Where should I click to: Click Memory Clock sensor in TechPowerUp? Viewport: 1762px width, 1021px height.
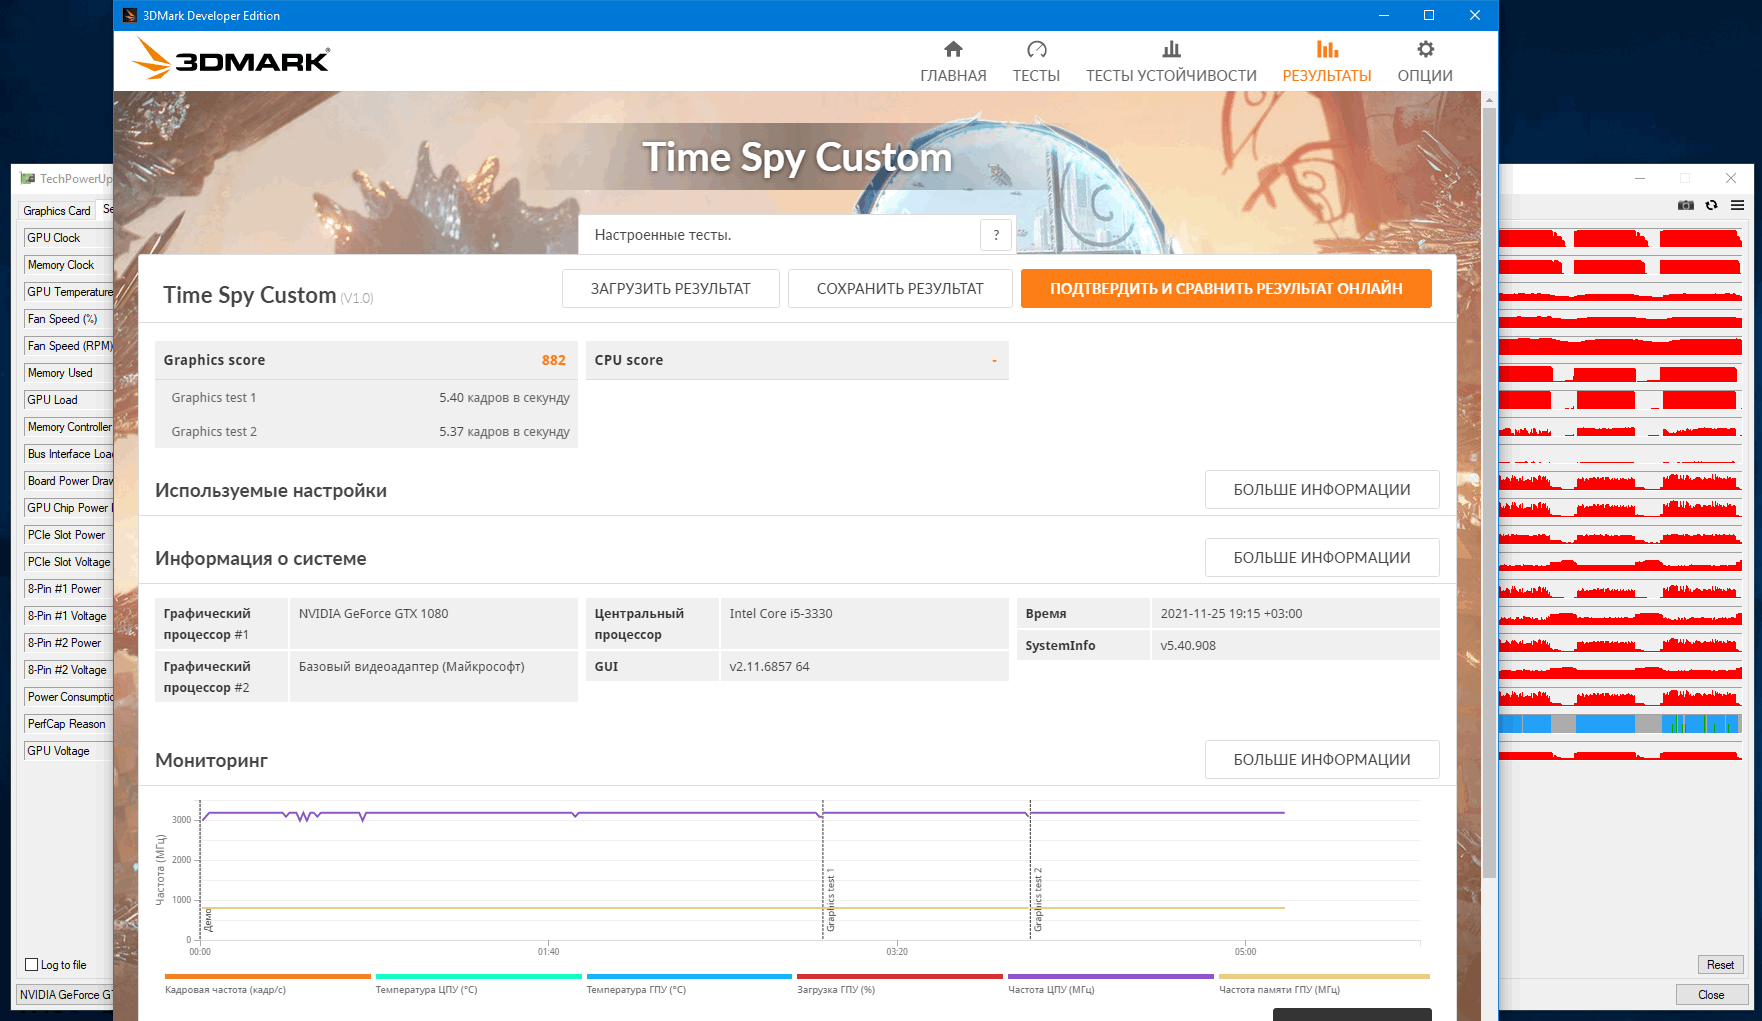(68, 265)
